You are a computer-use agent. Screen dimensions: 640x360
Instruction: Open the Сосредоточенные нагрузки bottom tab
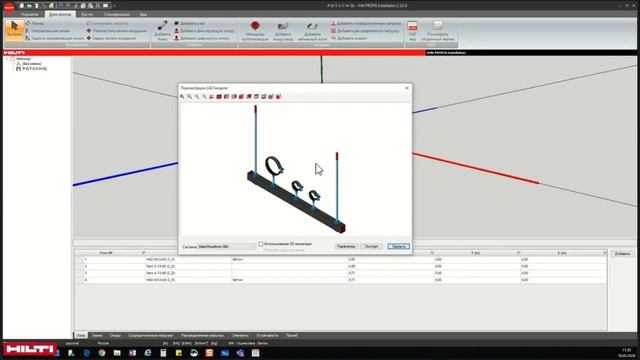pyautogui.click(x=150, y=336)
